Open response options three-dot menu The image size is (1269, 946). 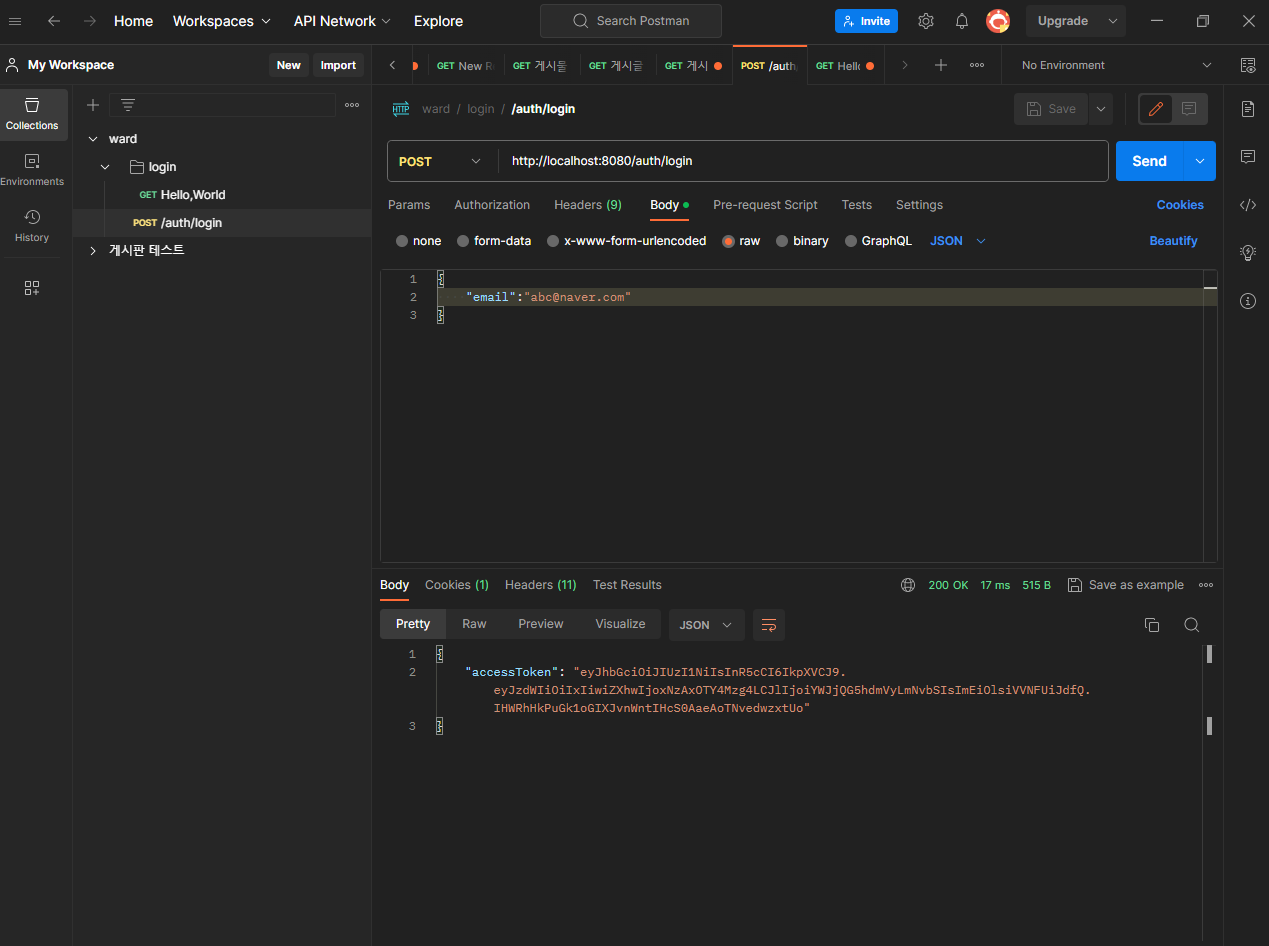(x=1206, y=585)
